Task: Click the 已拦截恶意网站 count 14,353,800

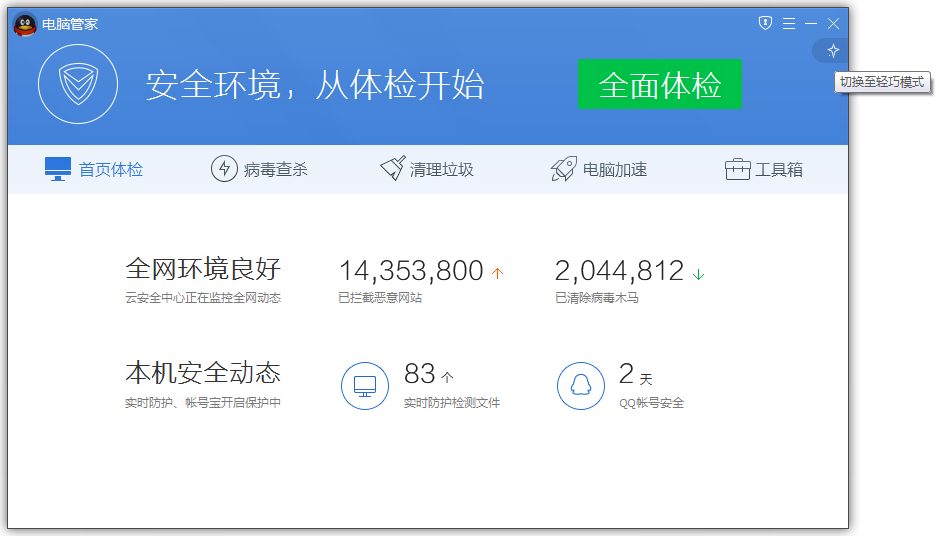Action: point(411,270)
